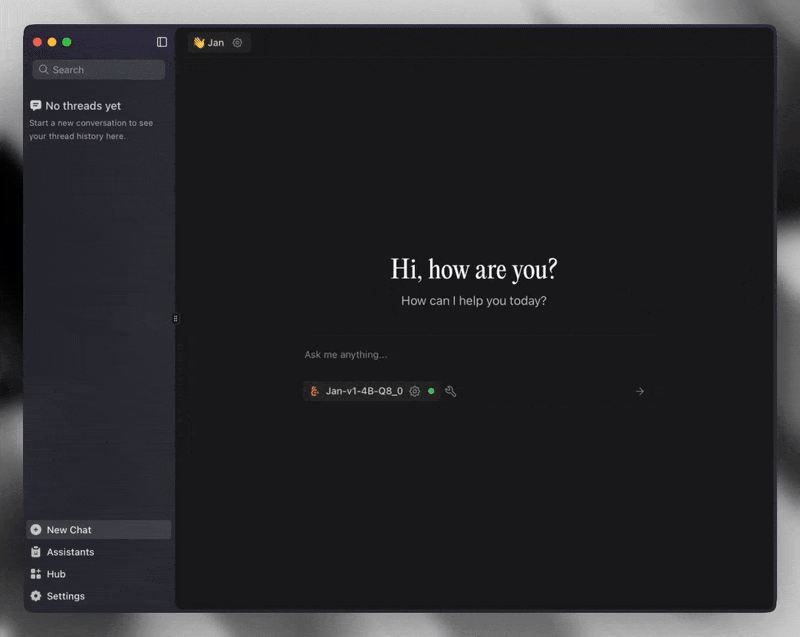Click the chat bubble threads icon
This screenshot has height=637, width=800.
[36, 105]
